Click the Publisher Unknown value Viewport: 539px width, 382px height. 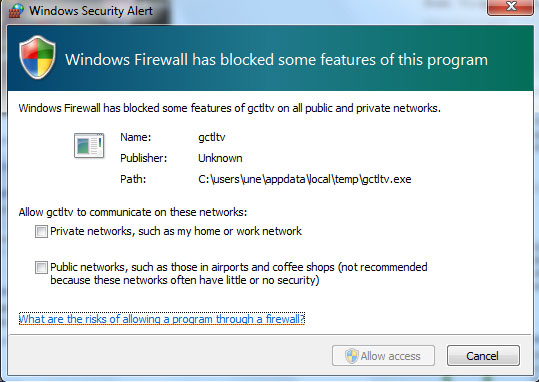coord(220,158)
